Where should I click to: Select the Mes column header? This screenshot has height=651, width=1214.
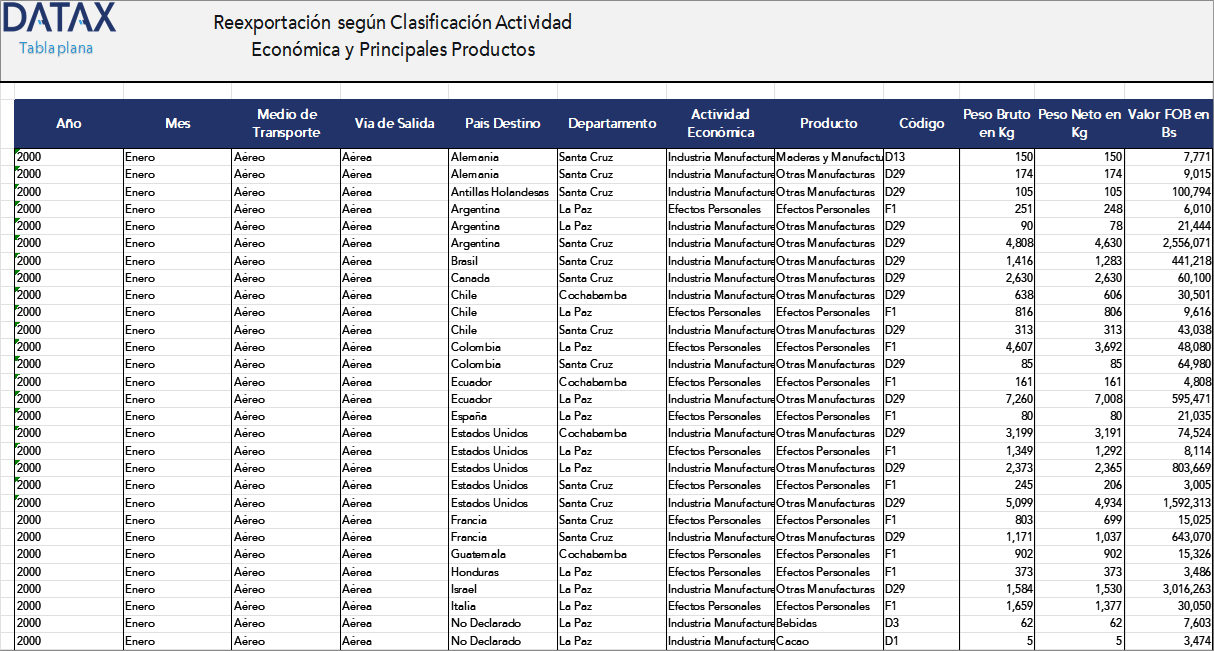(x=177, y=123)
